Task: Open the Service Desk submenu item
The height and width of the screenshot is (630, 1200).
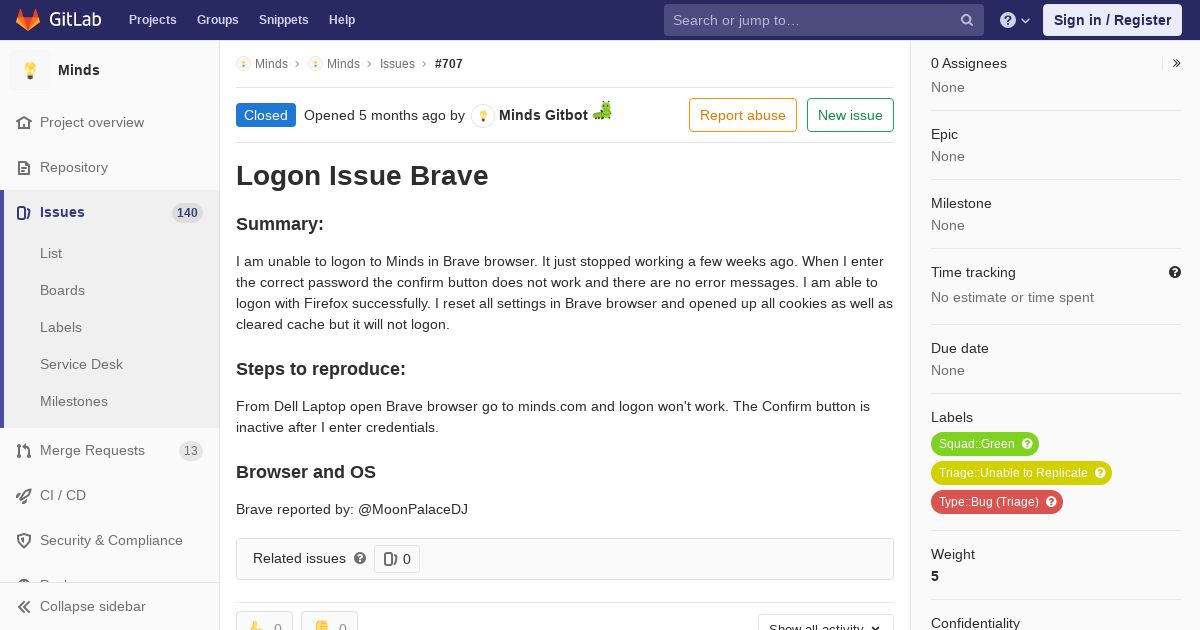Action: (81, 364)
